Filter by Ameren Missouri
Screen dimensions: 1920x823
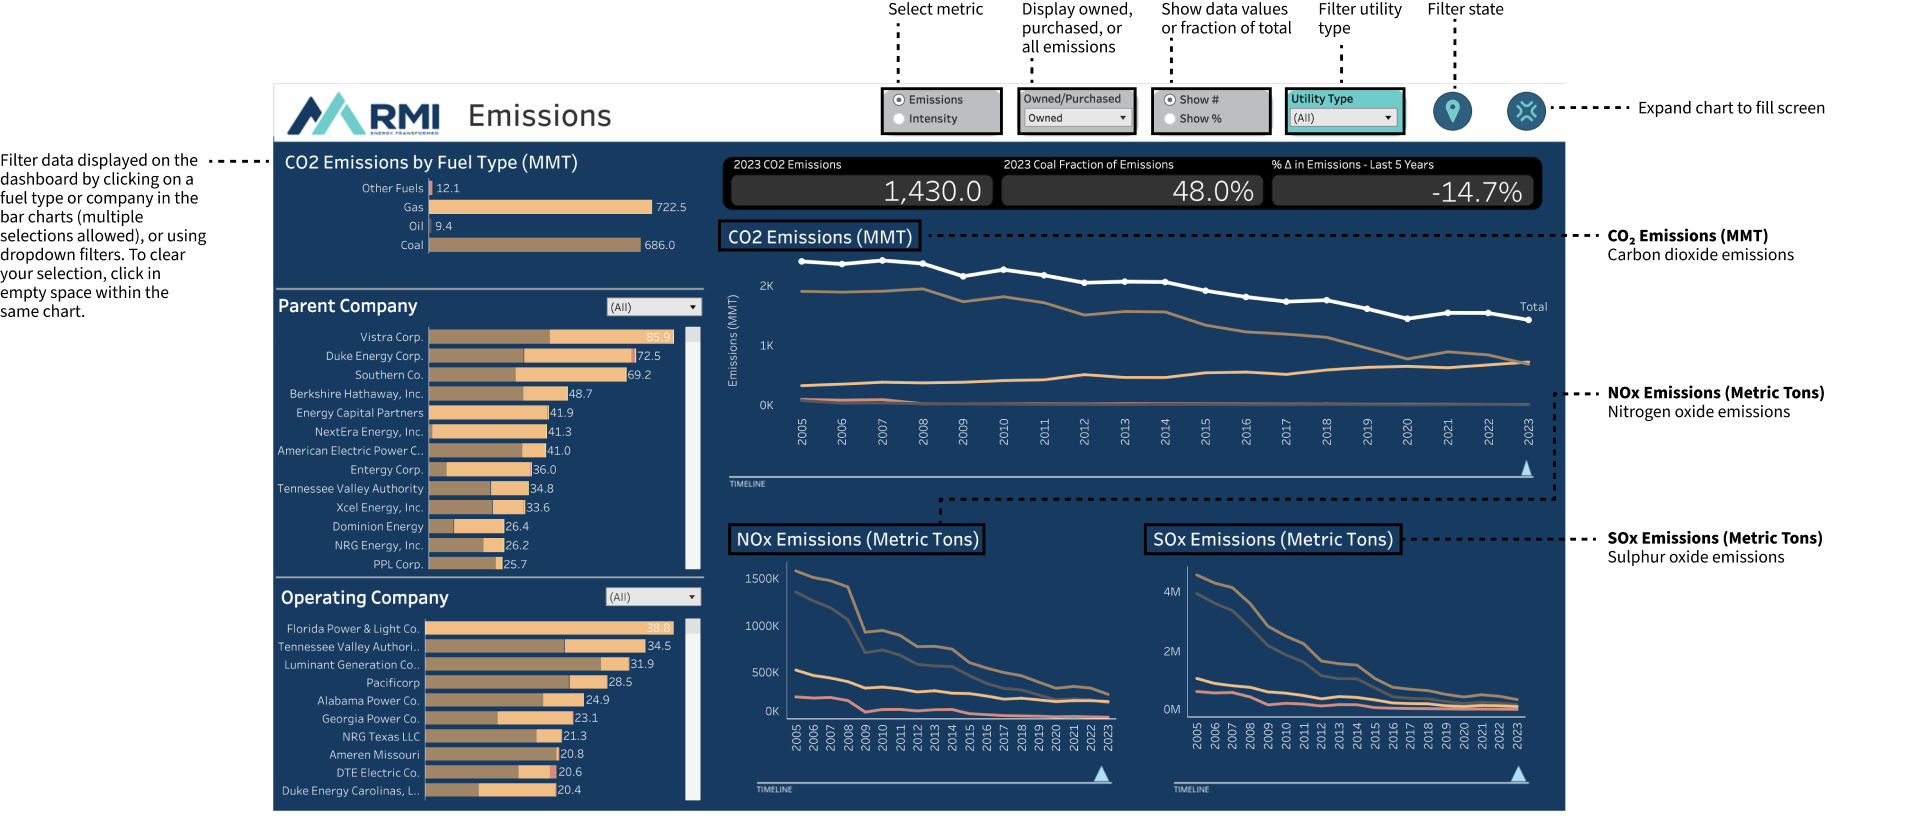[x=492, y=755]
